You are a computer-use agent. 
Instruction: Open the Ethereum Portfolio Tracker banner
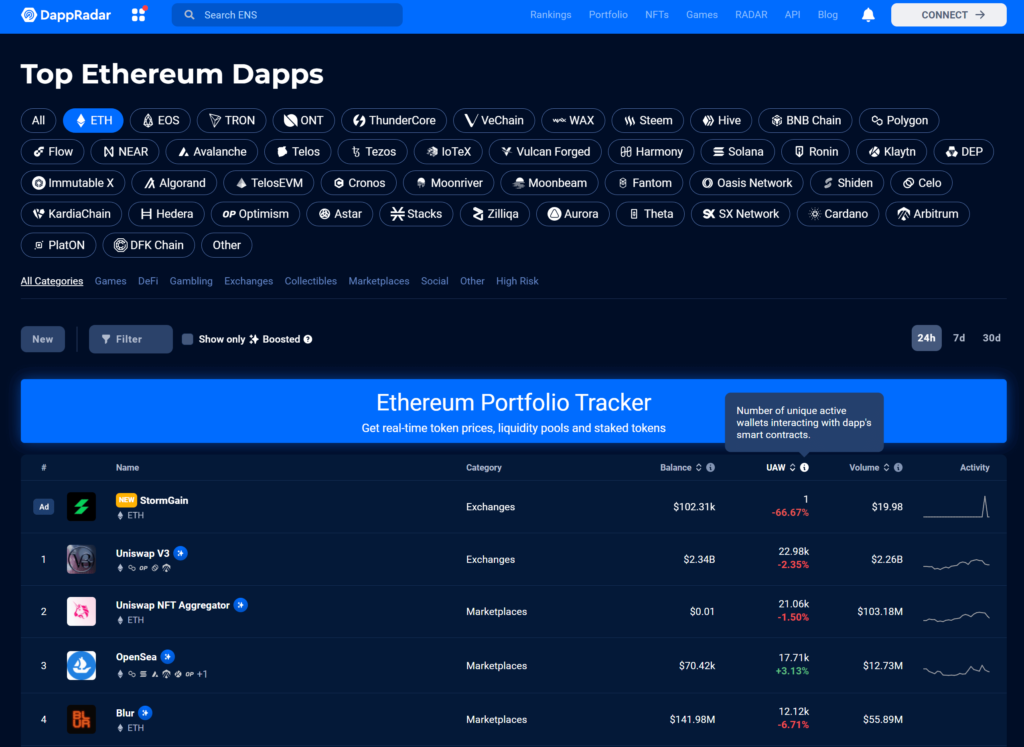[514, 411]
